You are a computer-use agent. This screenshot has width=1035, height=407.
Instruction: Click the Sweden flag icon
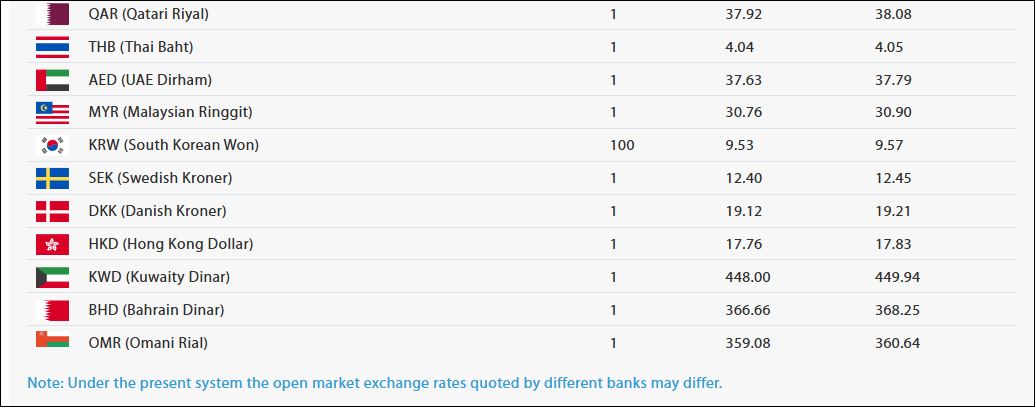[x=52, y=178]
